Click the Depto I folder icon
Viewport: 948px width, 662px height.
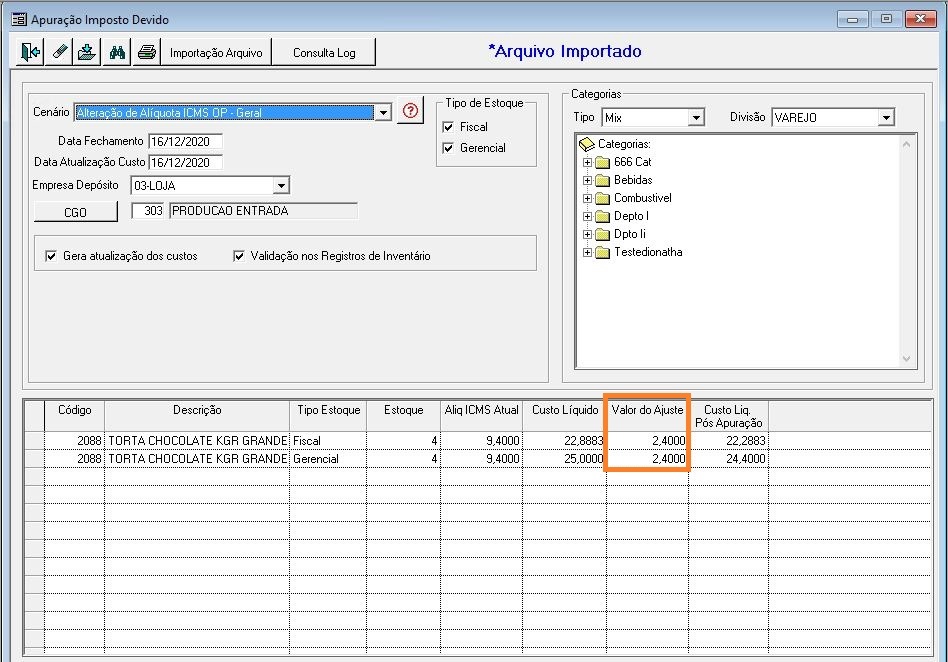[x=602, y=216]
